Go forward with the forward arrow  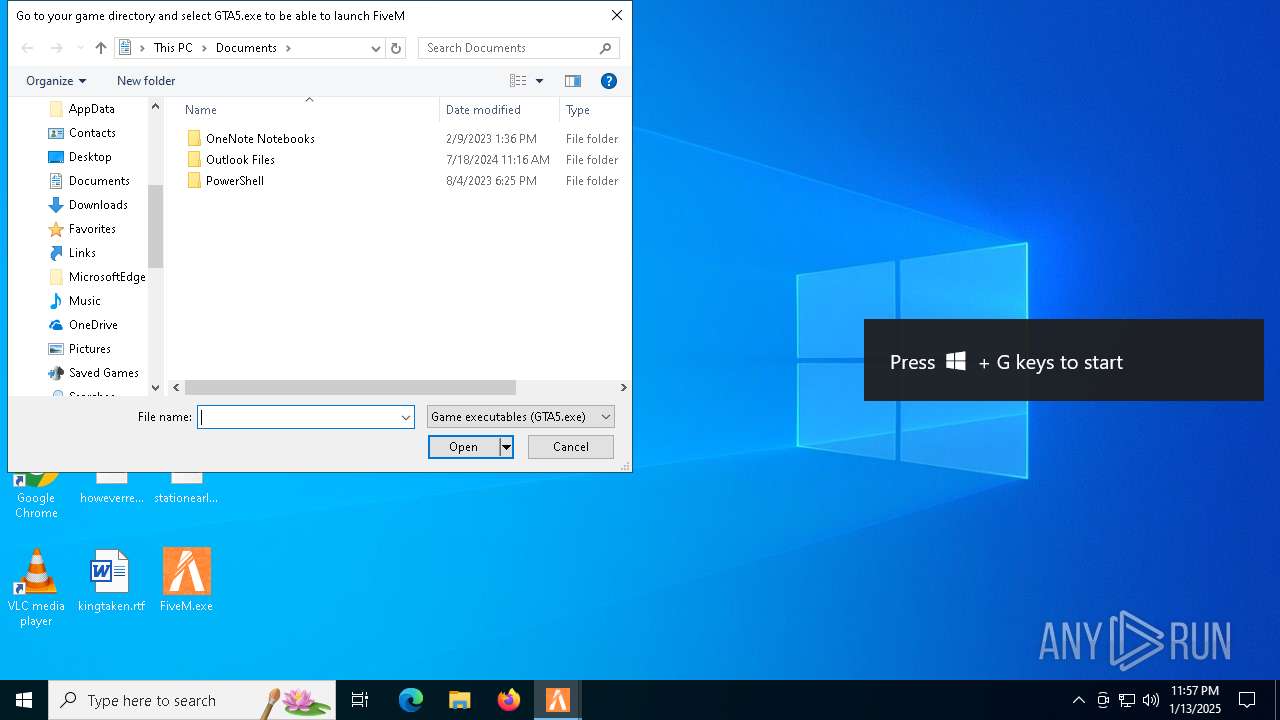click(56, 48)
